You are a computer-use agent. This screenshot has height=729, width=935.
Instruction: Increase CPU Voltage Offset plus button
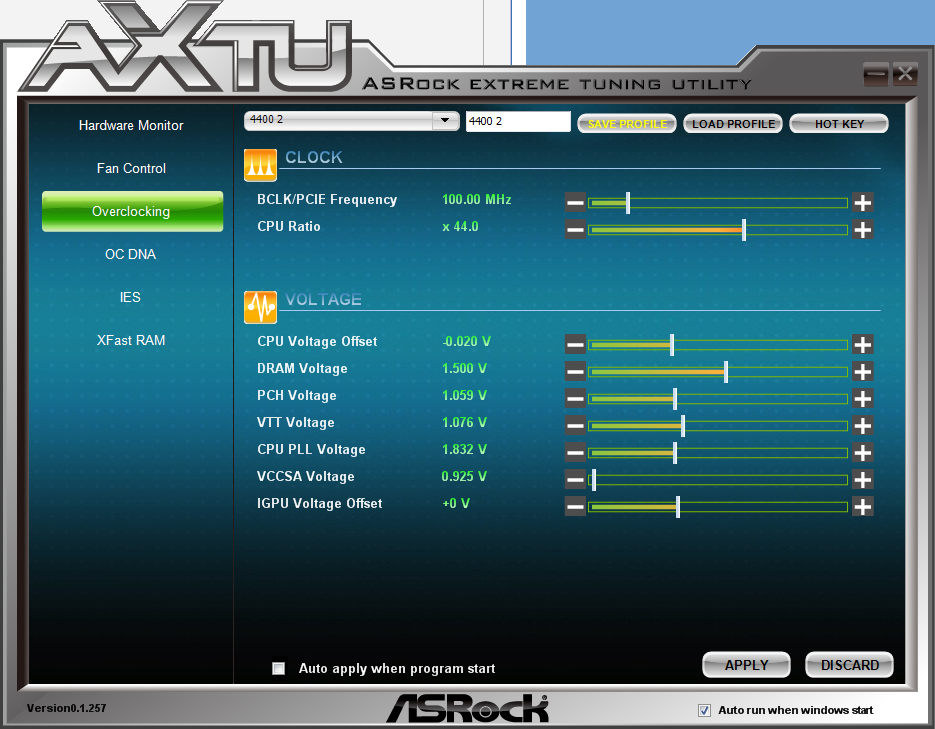pos(862,345)
